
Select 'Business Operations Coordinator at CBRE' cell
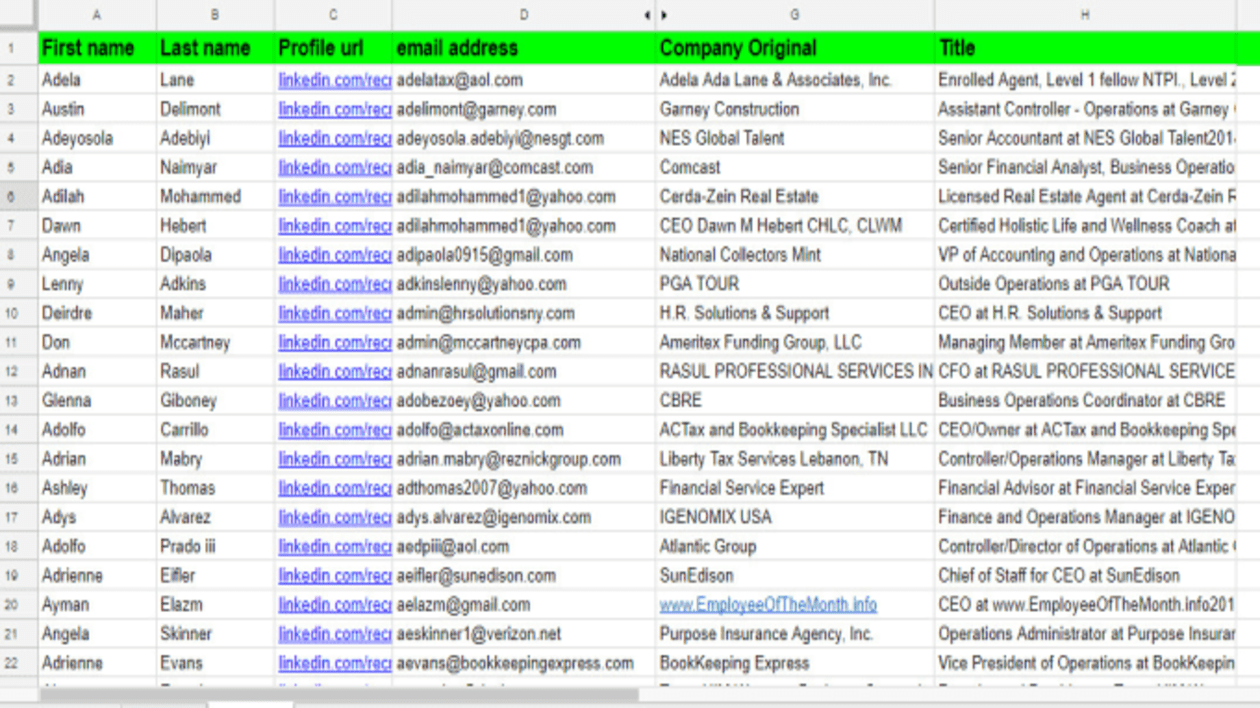point(1085,401)
